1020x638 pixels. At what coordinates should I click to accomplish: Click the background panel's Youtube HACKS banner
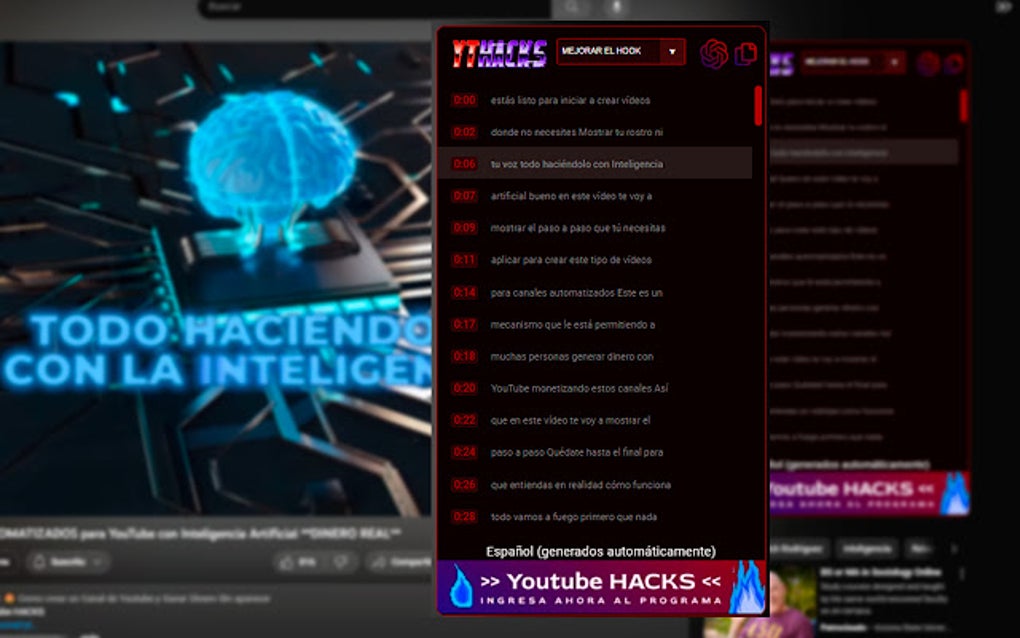point(870,494)
